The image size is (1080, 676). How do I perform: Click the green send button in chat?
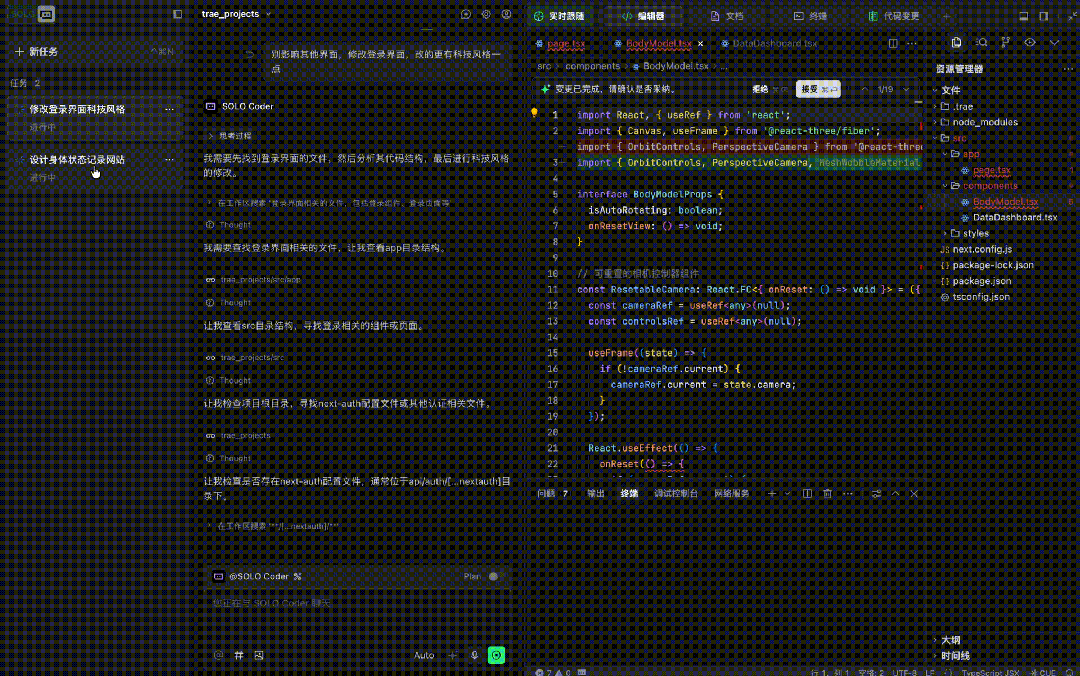point(497,655)
